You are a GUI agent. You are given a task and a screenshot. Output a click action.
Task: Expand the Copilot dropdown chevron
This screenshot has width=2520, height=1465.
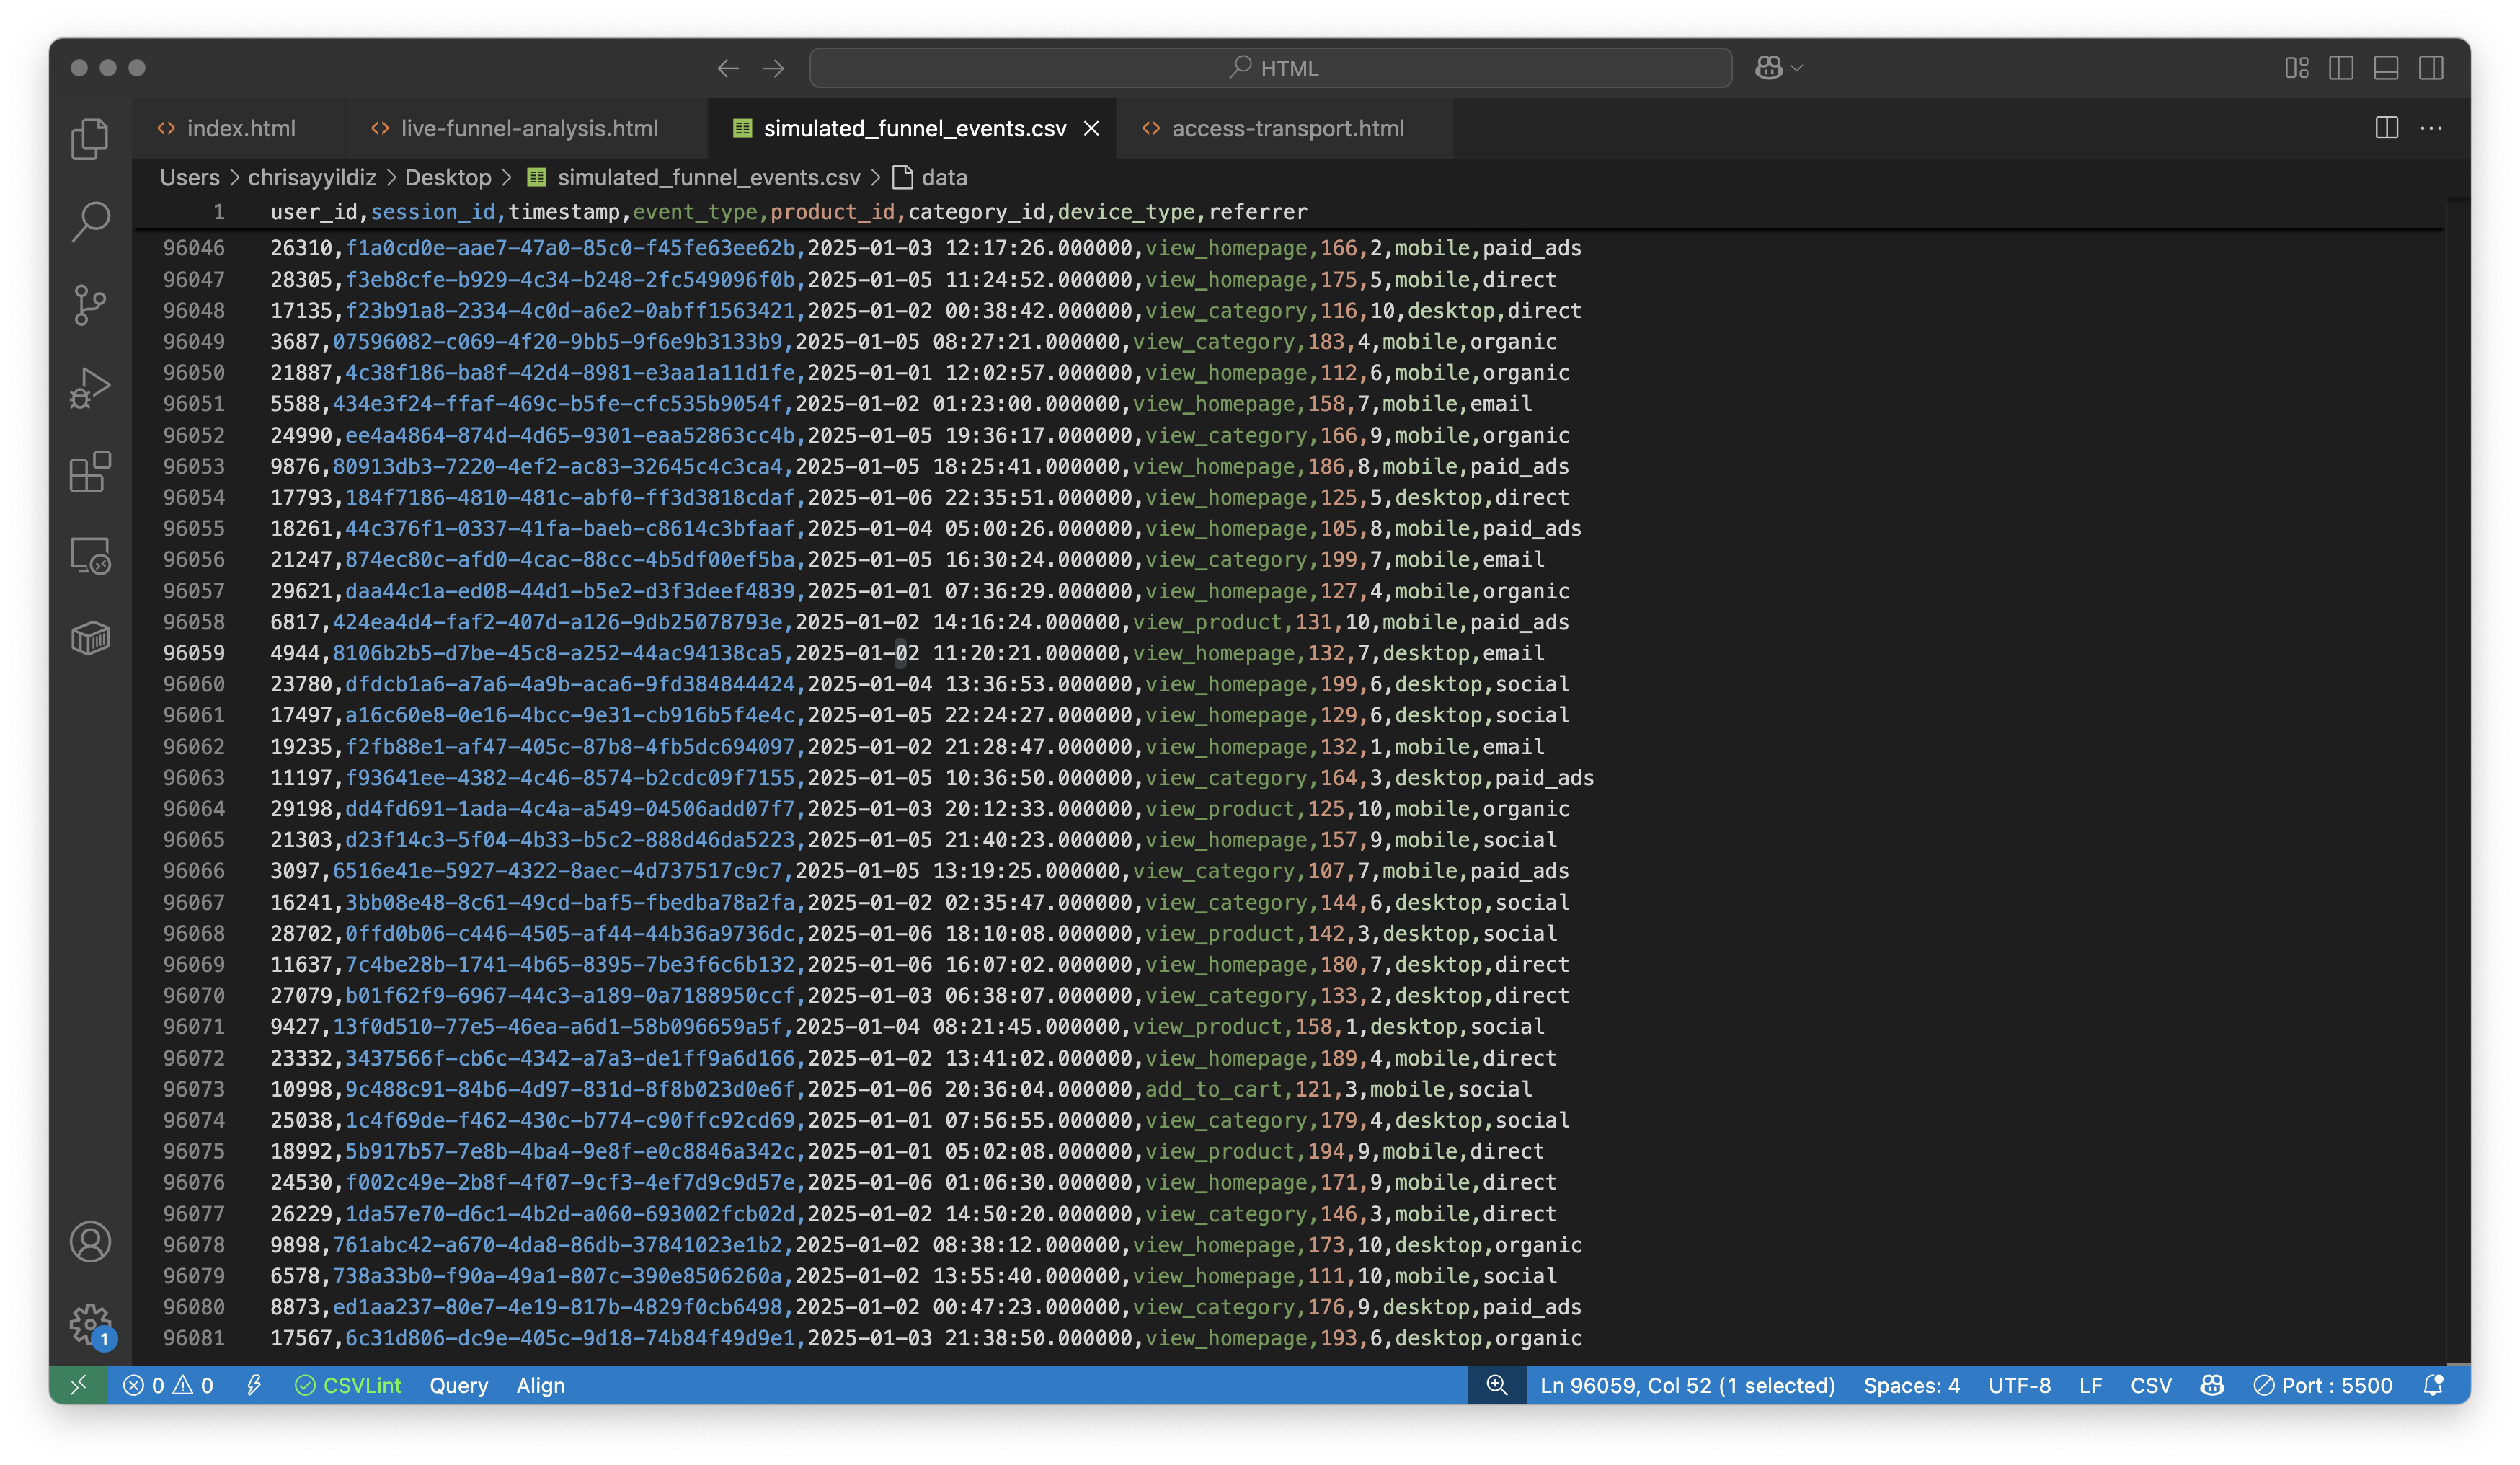point(1797,68)
